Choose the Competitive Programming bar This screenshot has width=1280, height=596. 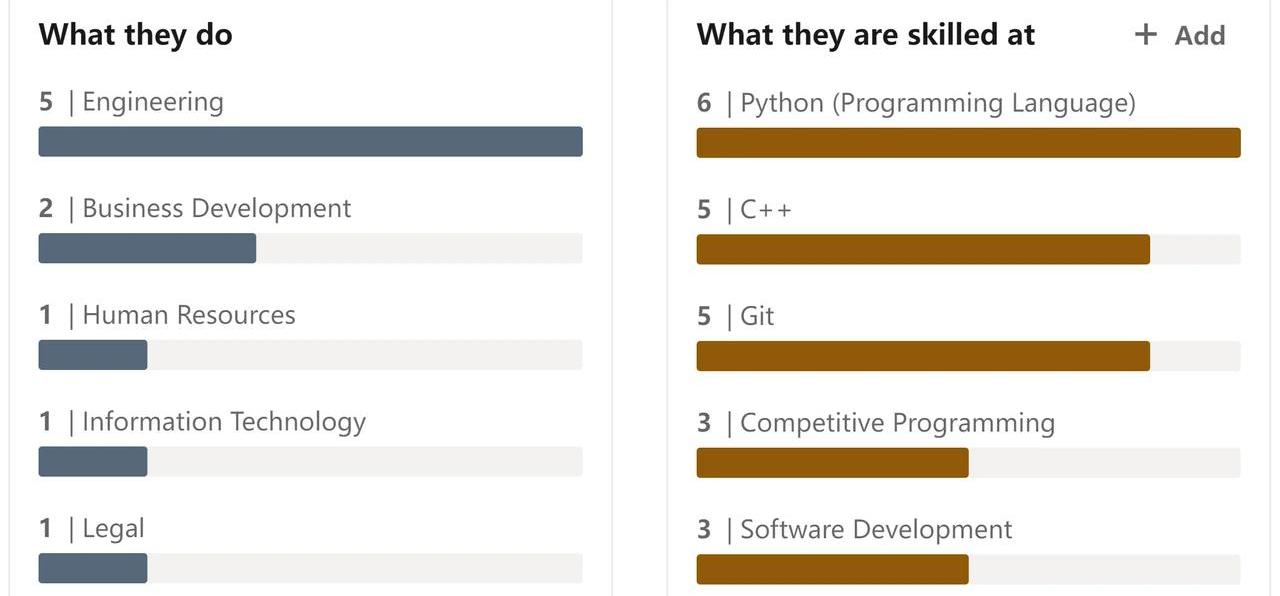click(832, 463)
